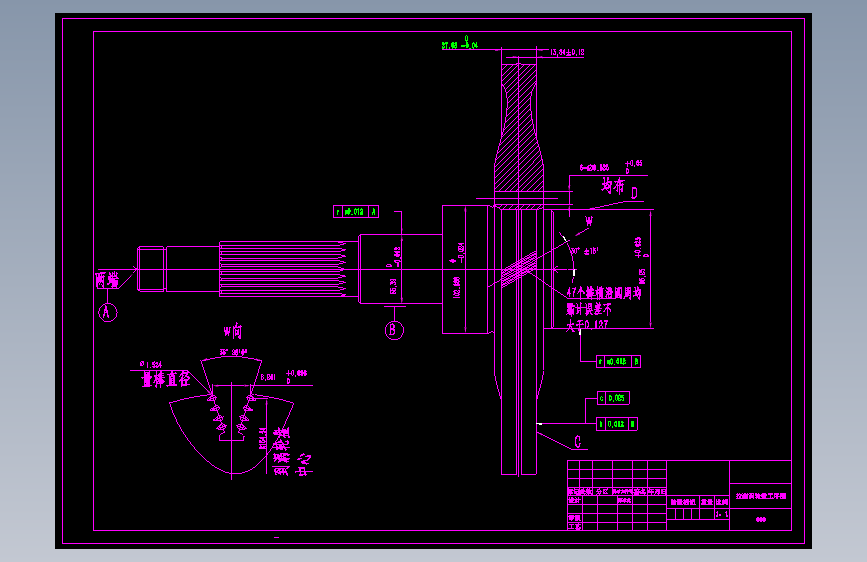Select the '均布' annotation text
Image resolution: width=867 pixels, height=562 pixels.
click(613, 185)
